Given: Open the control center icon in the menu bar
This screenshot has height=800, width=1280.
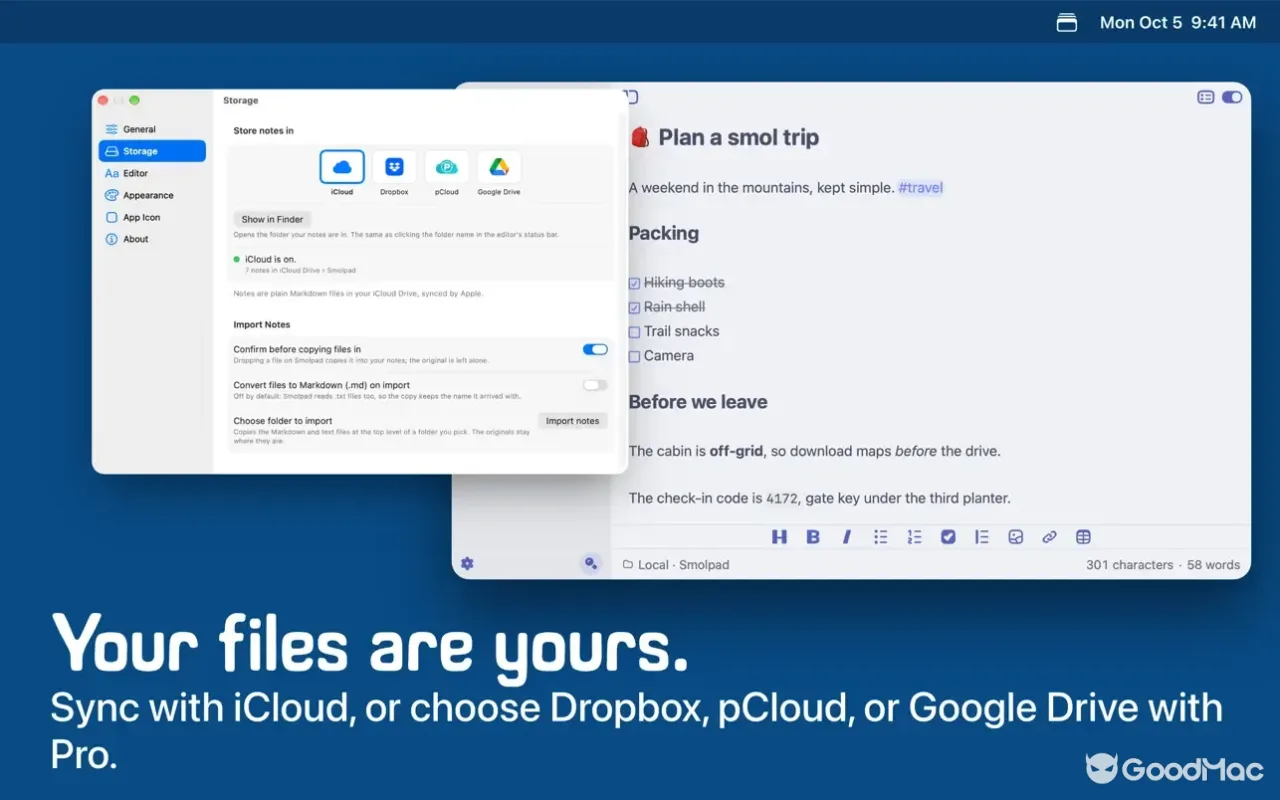Looking at the screenshot, I should click(1067, 22).
